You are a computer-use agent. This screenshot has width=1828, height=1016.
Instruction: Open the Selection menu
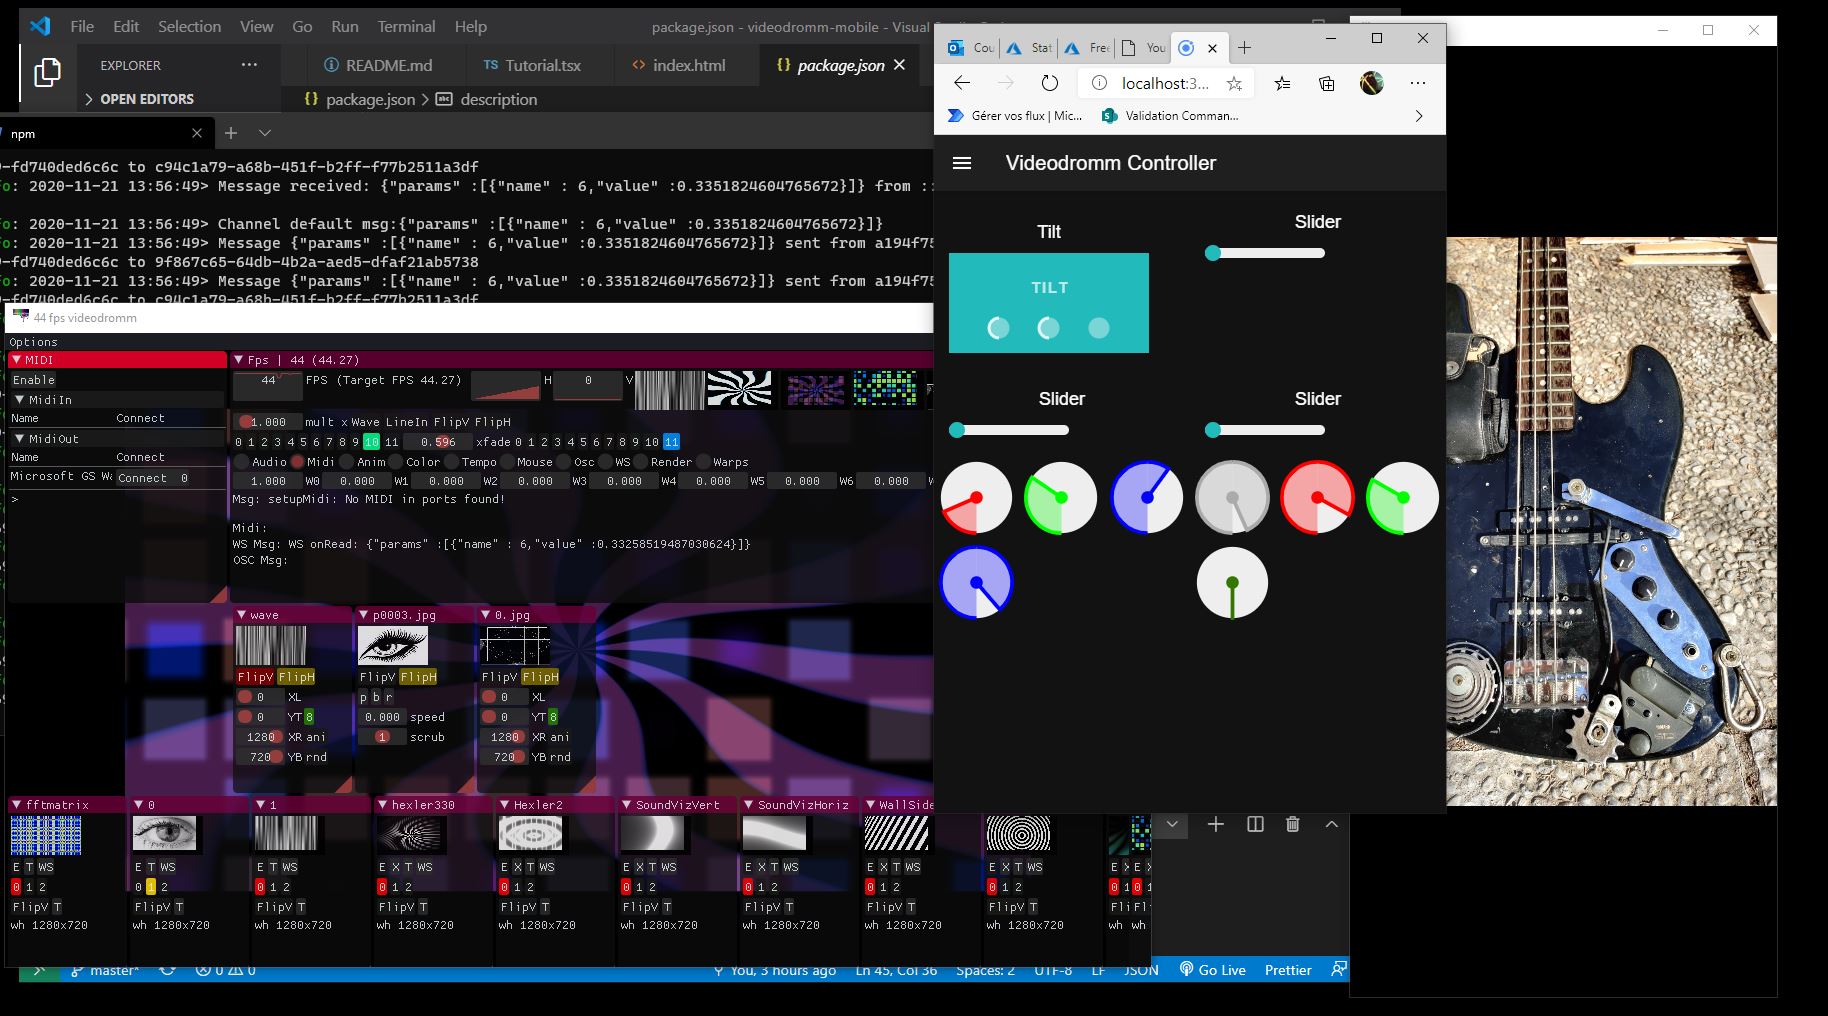[x=189, y=26]
